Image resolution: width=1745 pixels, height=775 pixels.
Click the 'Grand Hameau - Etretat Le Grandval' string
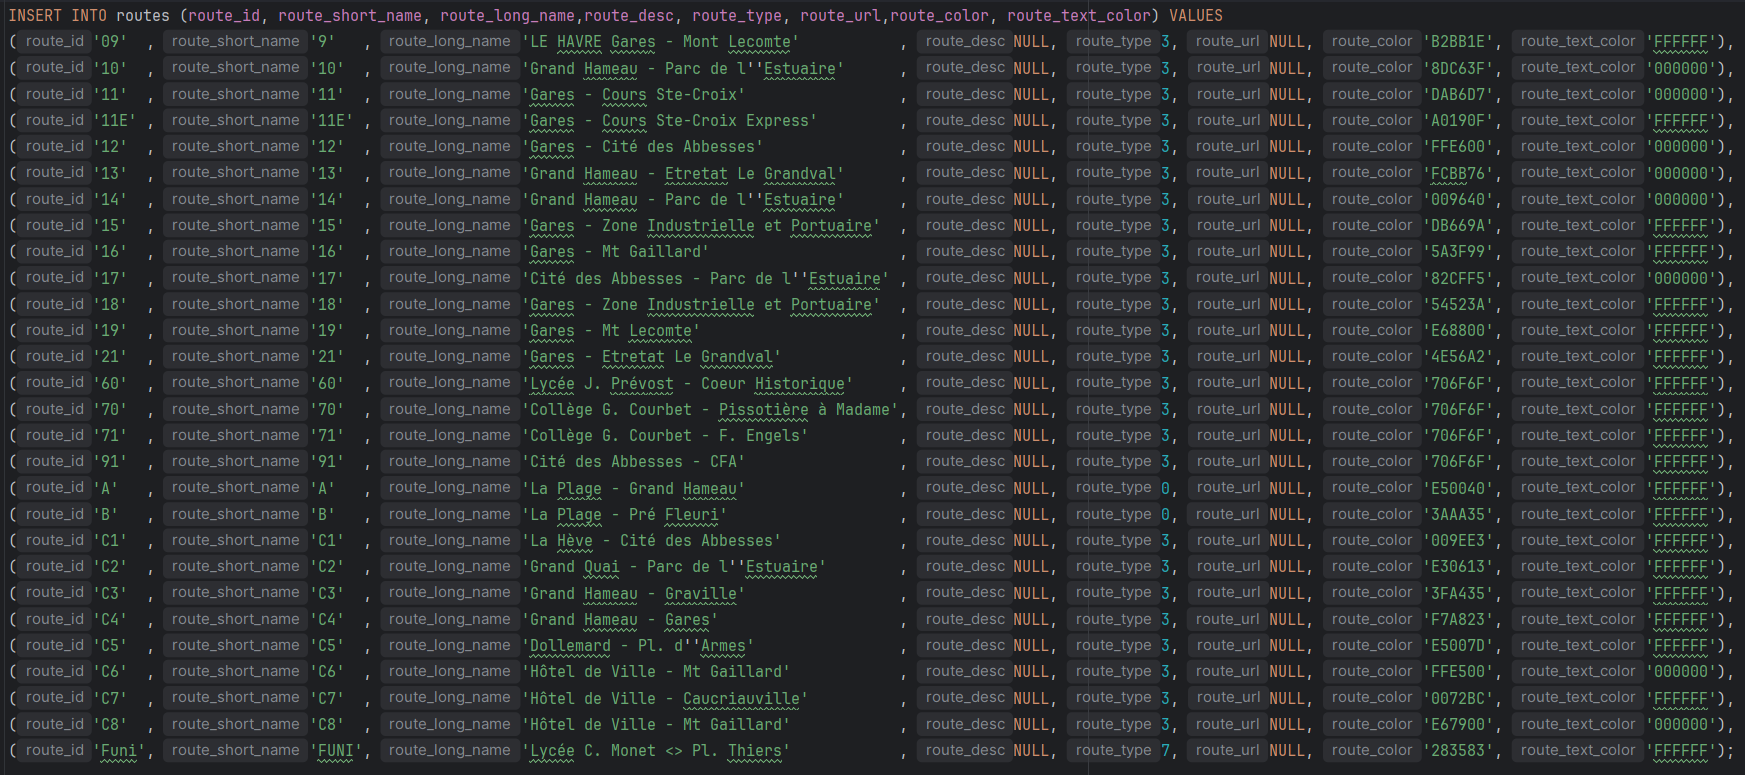coord(682,173)
